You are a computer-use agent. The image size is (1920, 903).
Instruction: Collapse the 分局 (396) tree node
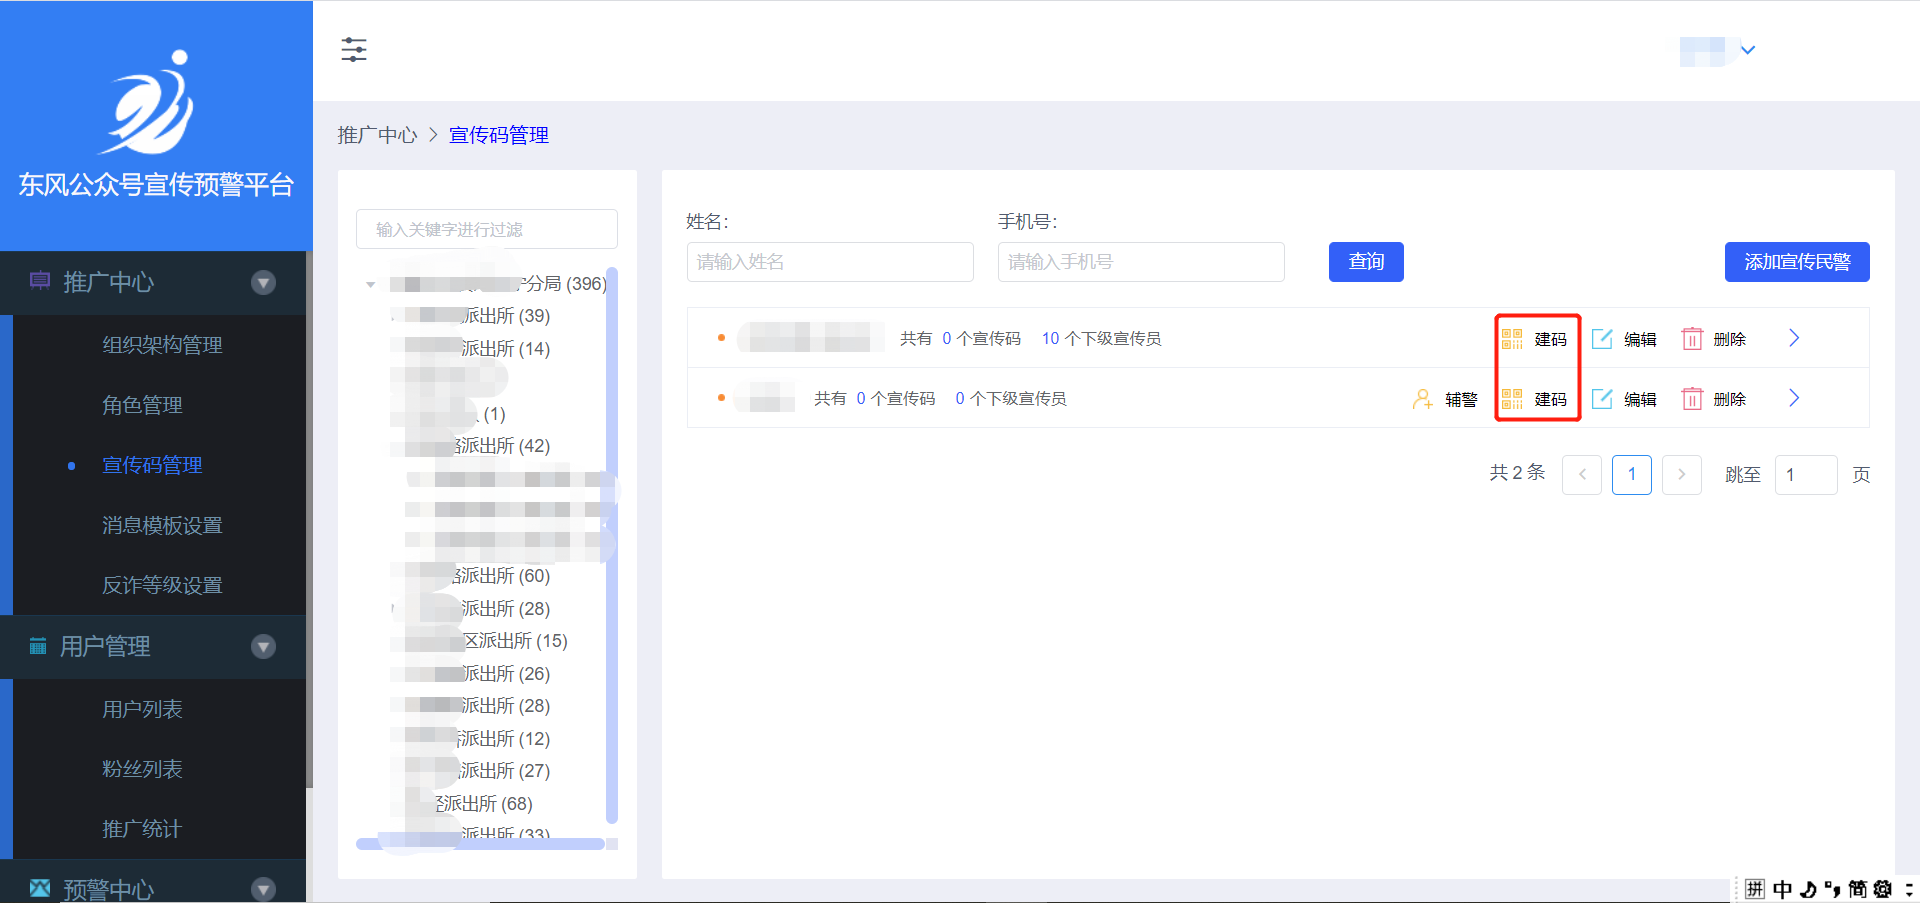[371, 285]
